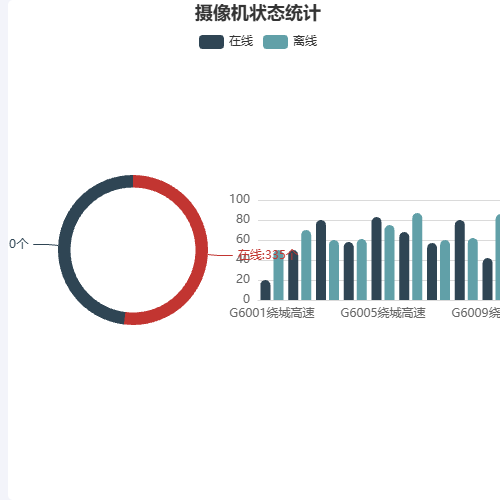This screenshot has width=500, height=500.
Task: Click the 60 y-axis tick label
Action: 243,239
